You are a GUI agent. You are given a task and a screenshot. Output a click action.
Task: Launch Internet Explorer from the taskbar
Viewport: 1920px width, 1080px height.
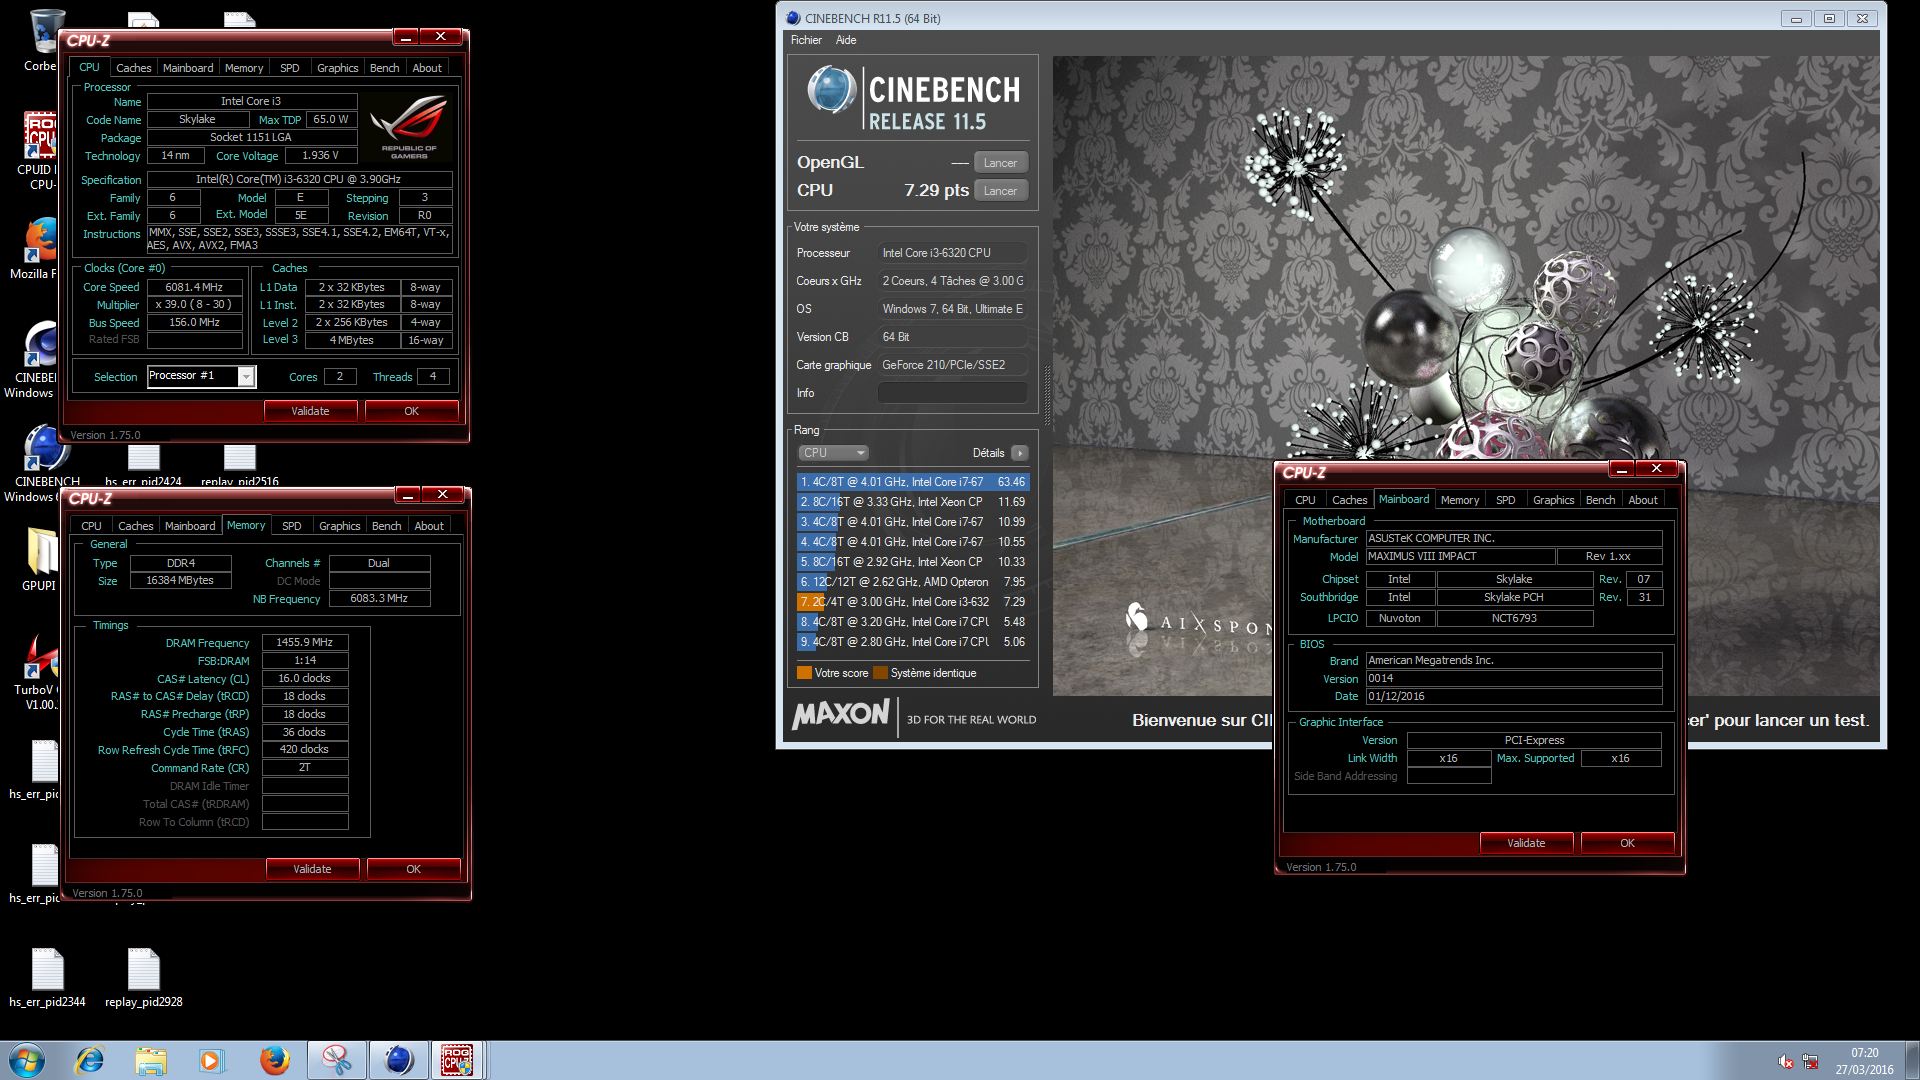[89, 1060]
